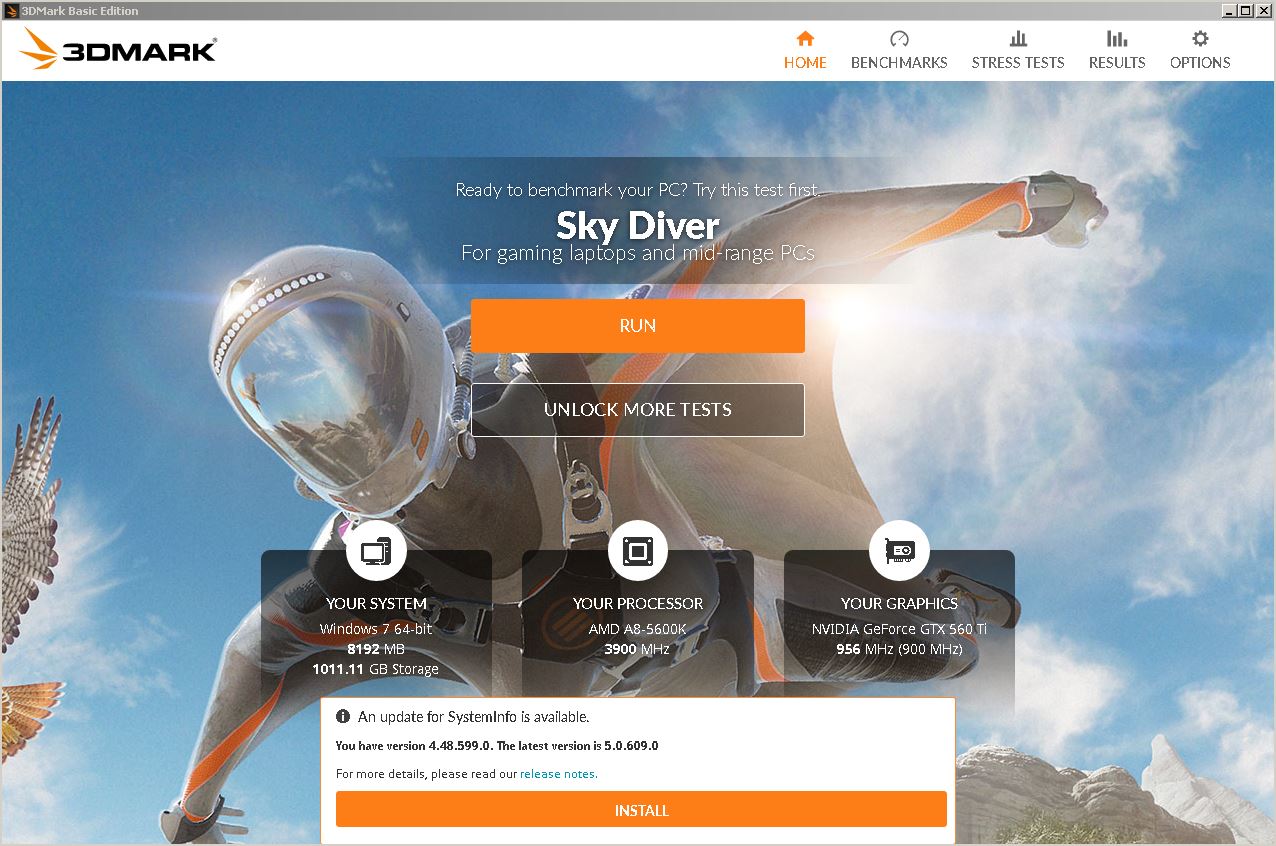
Task: Switch to the BENCHMARKS tab
Action: 899,50
